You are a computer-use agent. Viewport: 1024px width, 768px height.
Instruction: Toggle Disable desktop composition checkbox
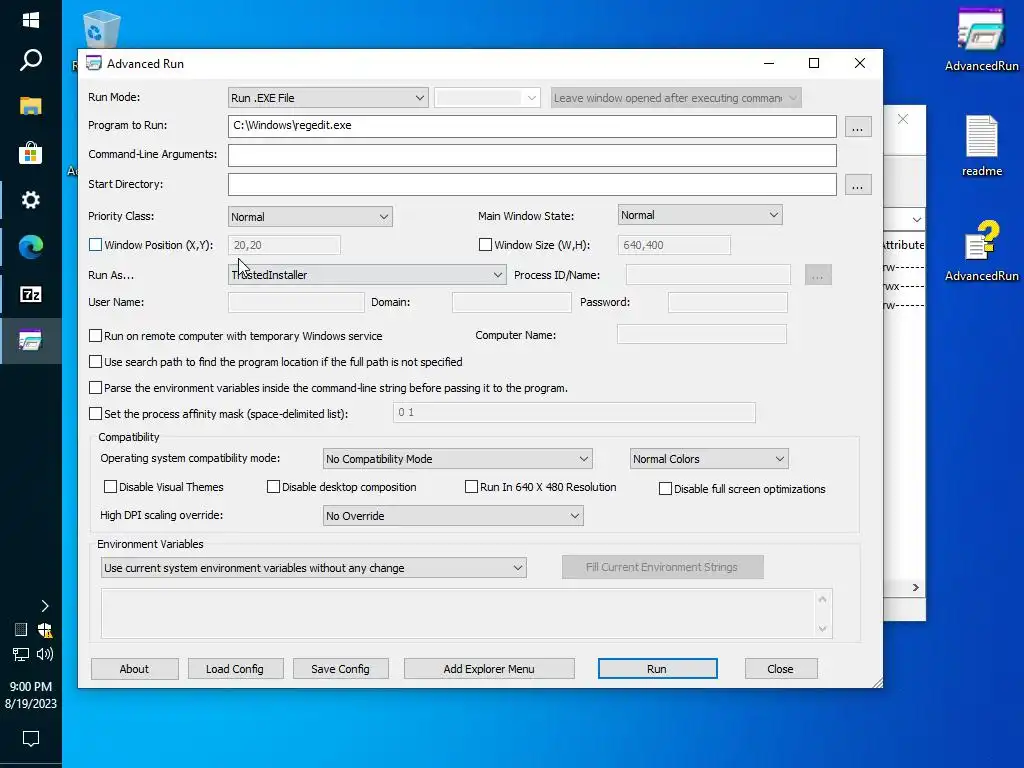[274, 487]
